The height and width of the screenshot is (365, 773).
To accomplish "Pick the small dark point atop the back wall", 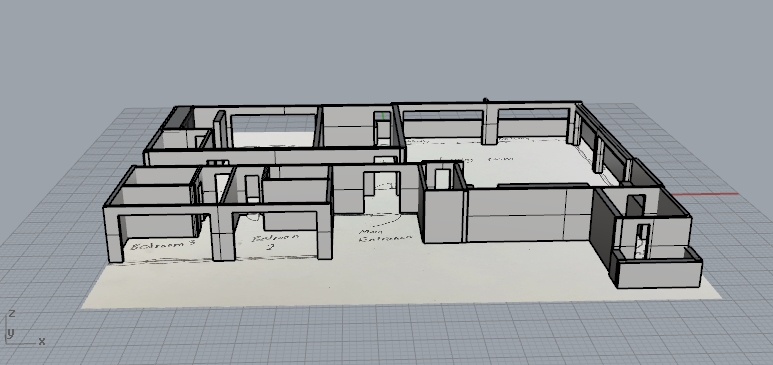I will [x=486, y=101].
